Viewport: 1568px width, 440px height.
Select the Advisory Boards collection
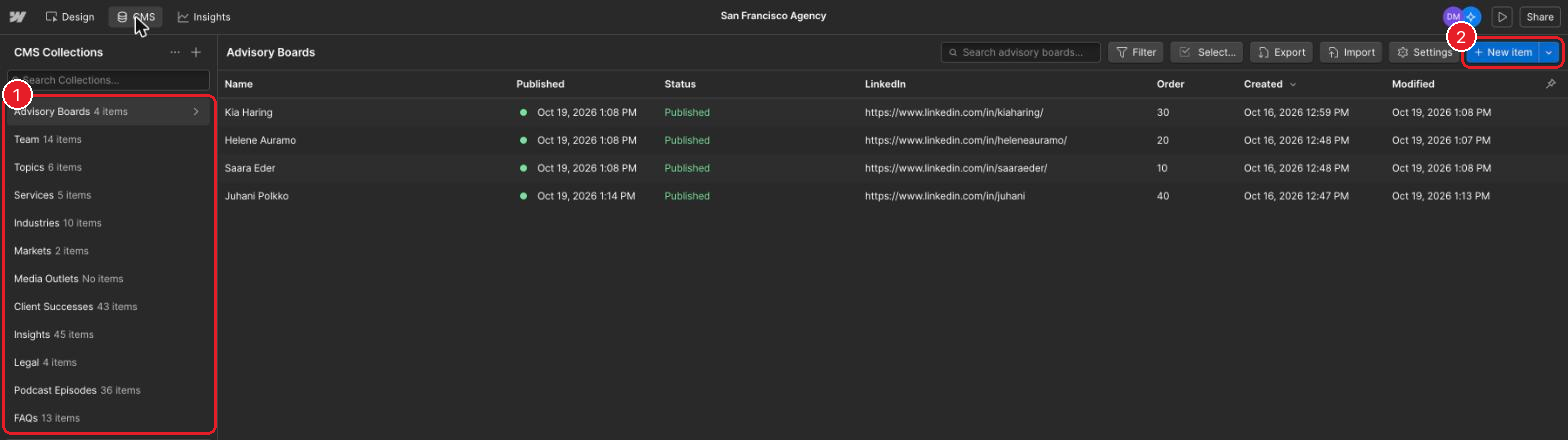[109, 112]
